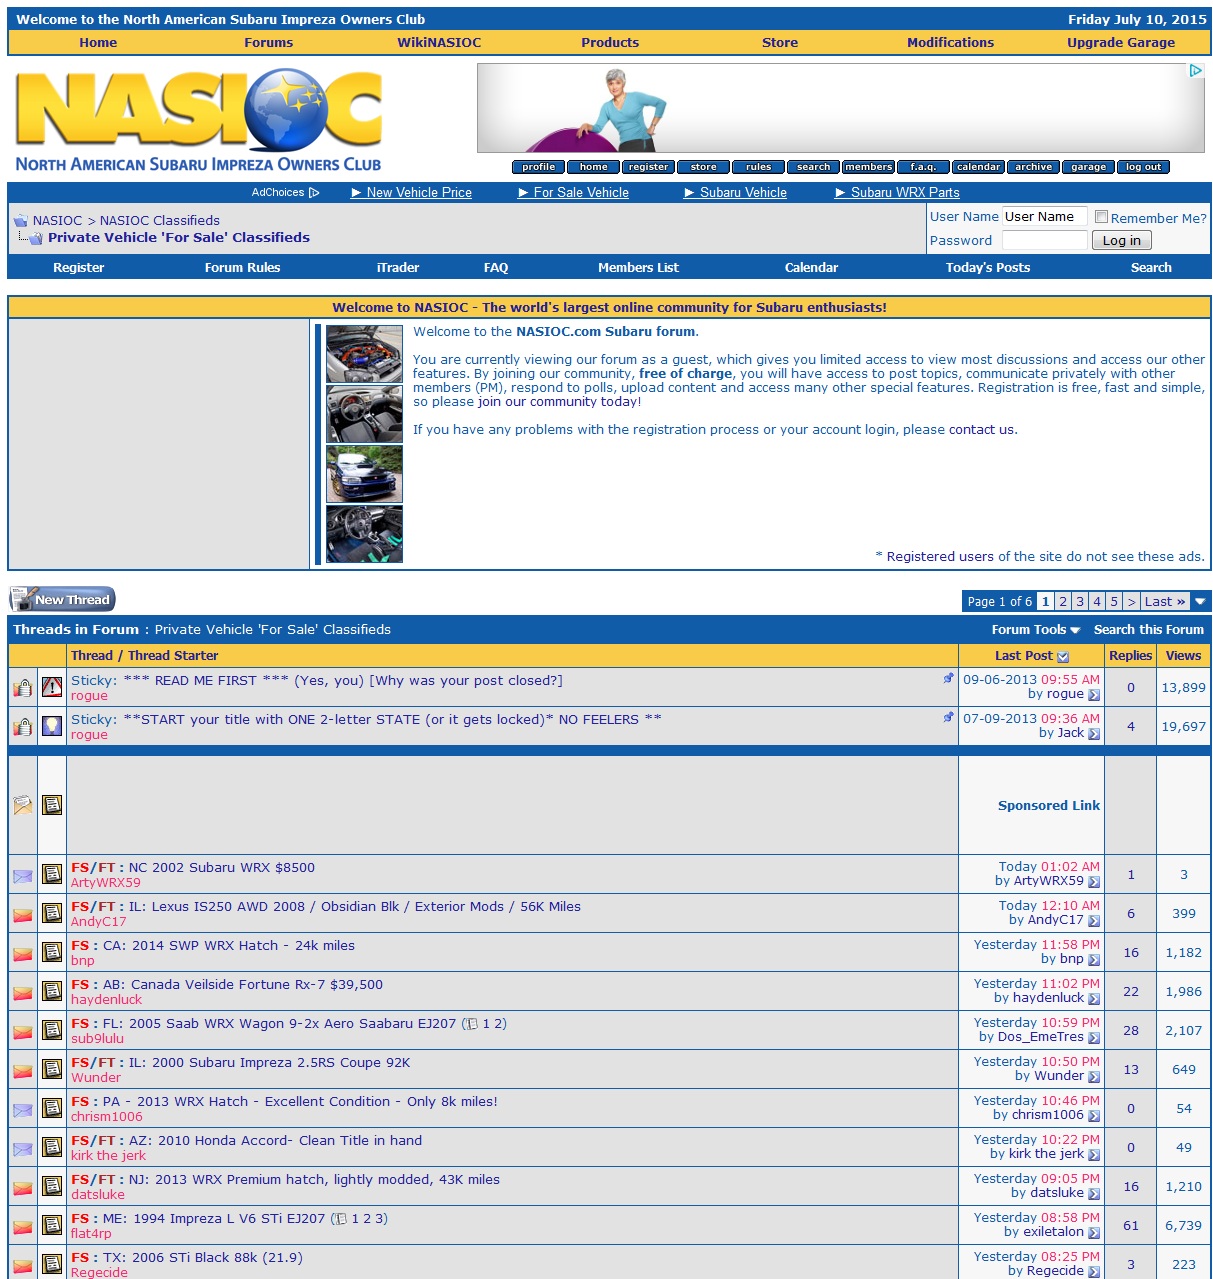Open Forums in top navigation
Viewport: 1213px width, 1279px height.
268,42
